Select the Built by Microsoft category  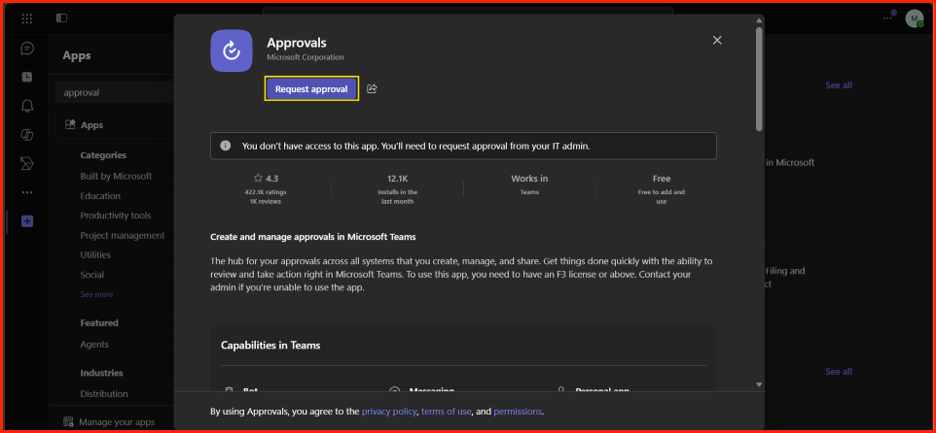click(x=116, y=176)
